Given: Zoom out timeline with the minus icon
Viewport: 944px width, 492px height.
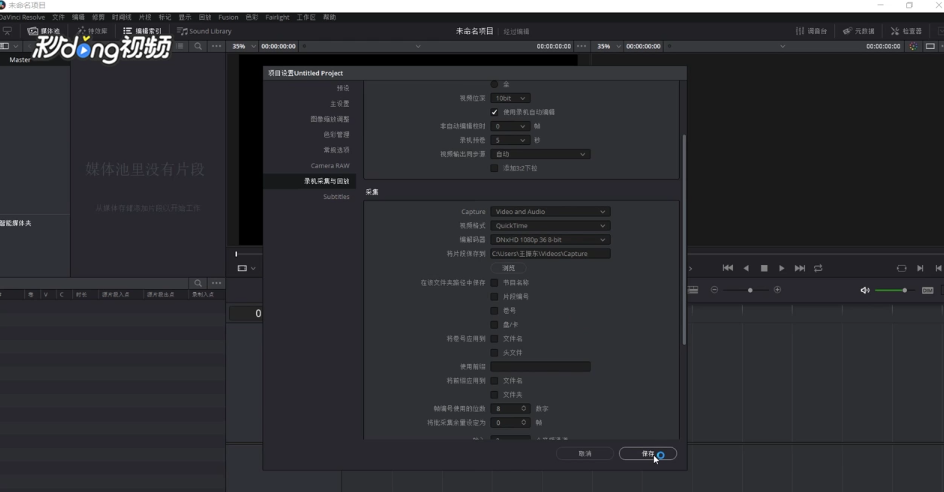Looking at the screenshot, I should point(714,290).
